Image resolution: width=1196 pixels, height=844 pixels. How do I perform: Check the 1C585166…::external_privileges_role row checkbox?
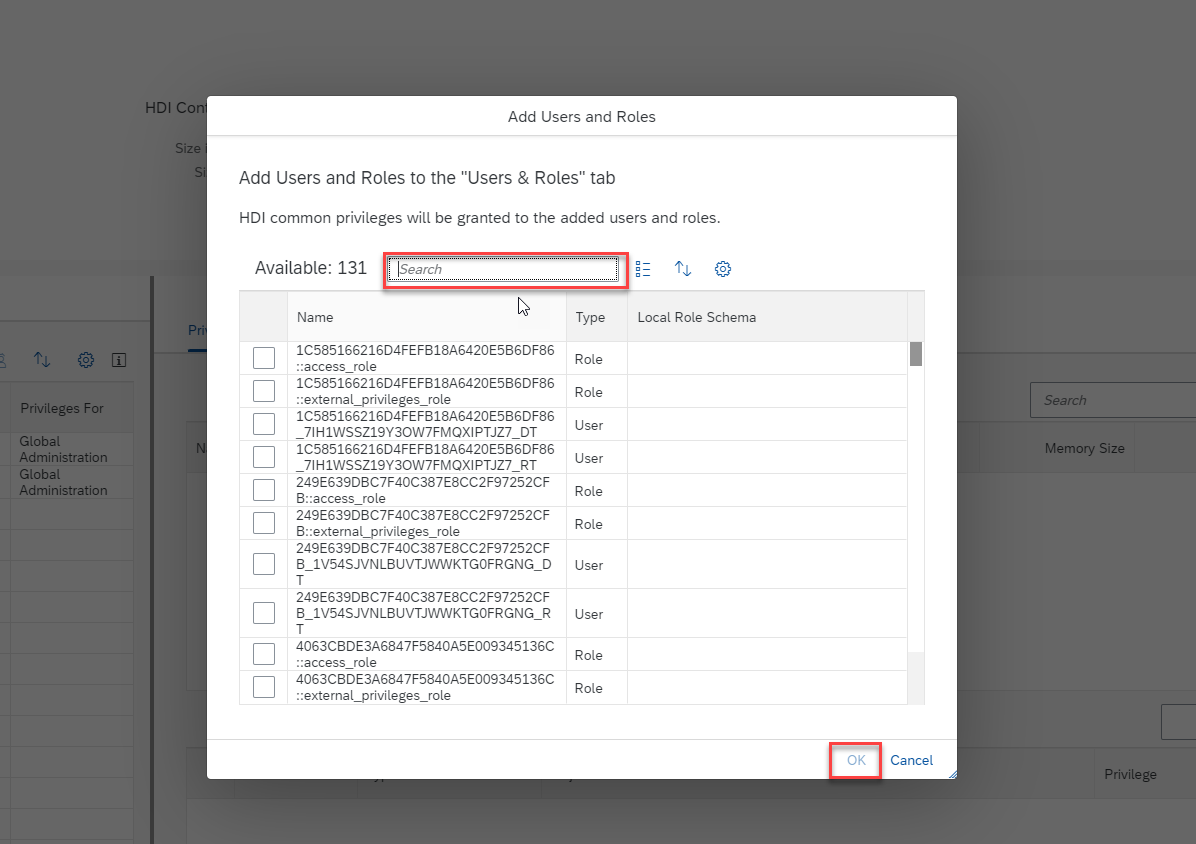264,391
